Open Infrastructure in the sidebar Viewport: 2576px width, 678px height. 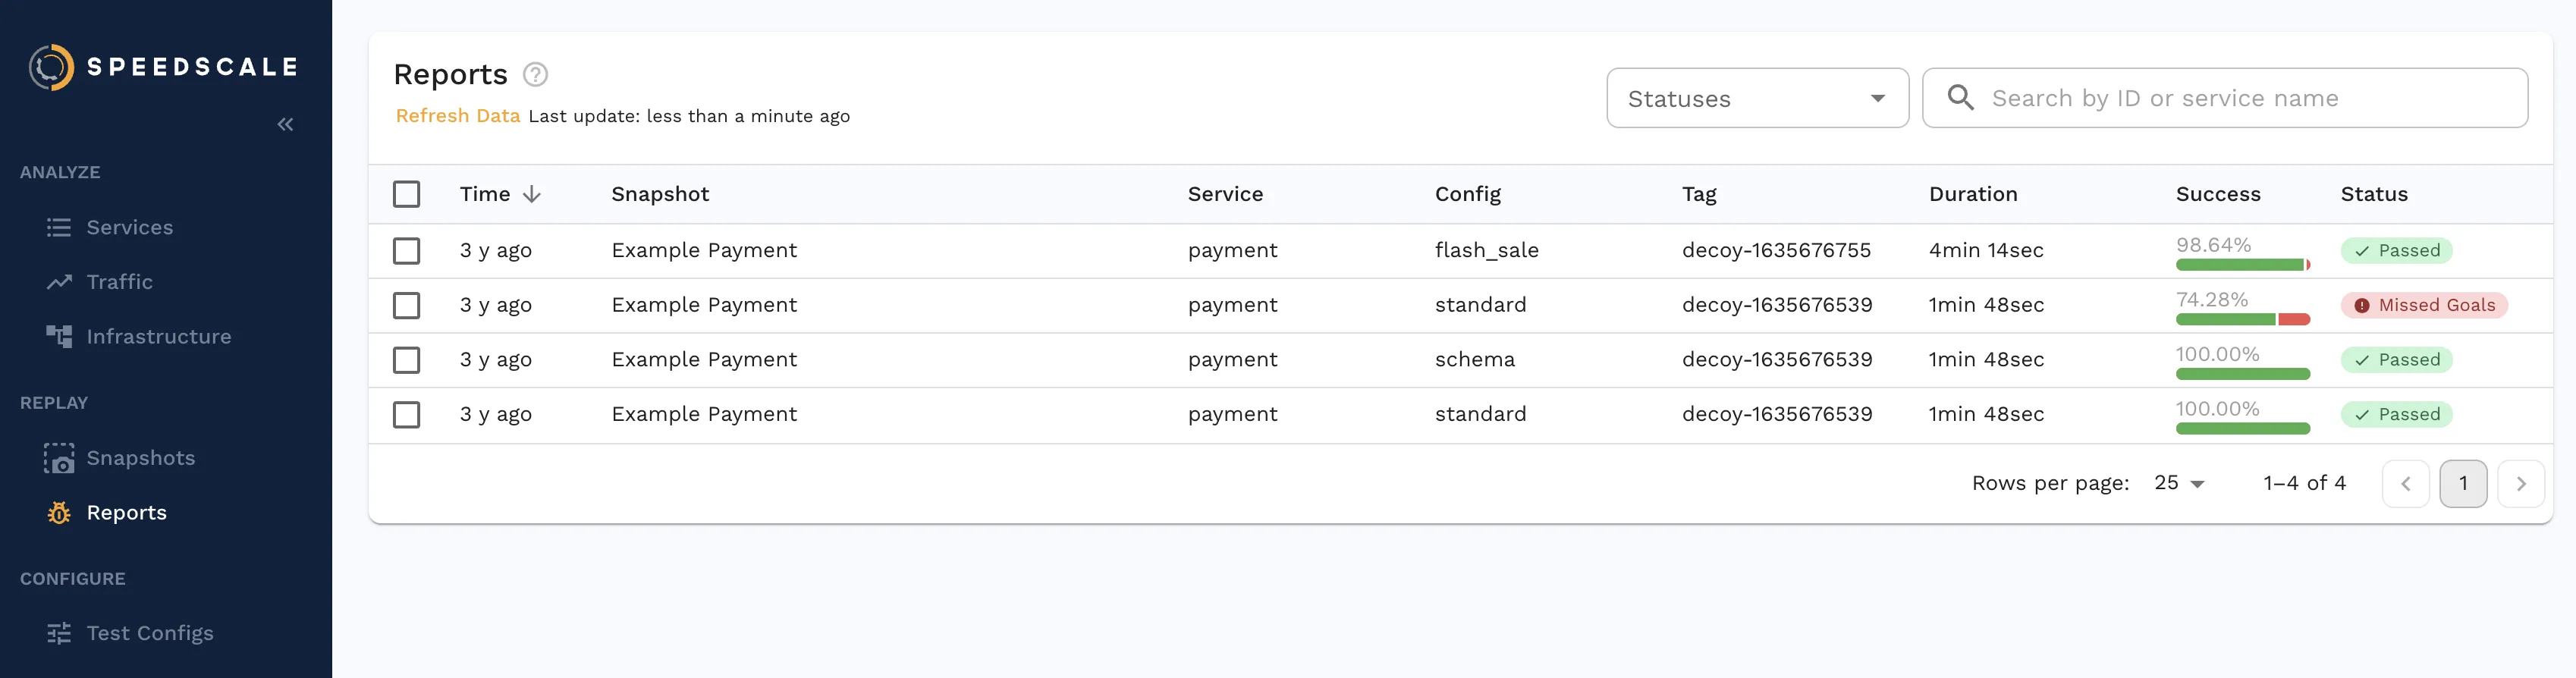pyautogui.click(x=158, y=336)
